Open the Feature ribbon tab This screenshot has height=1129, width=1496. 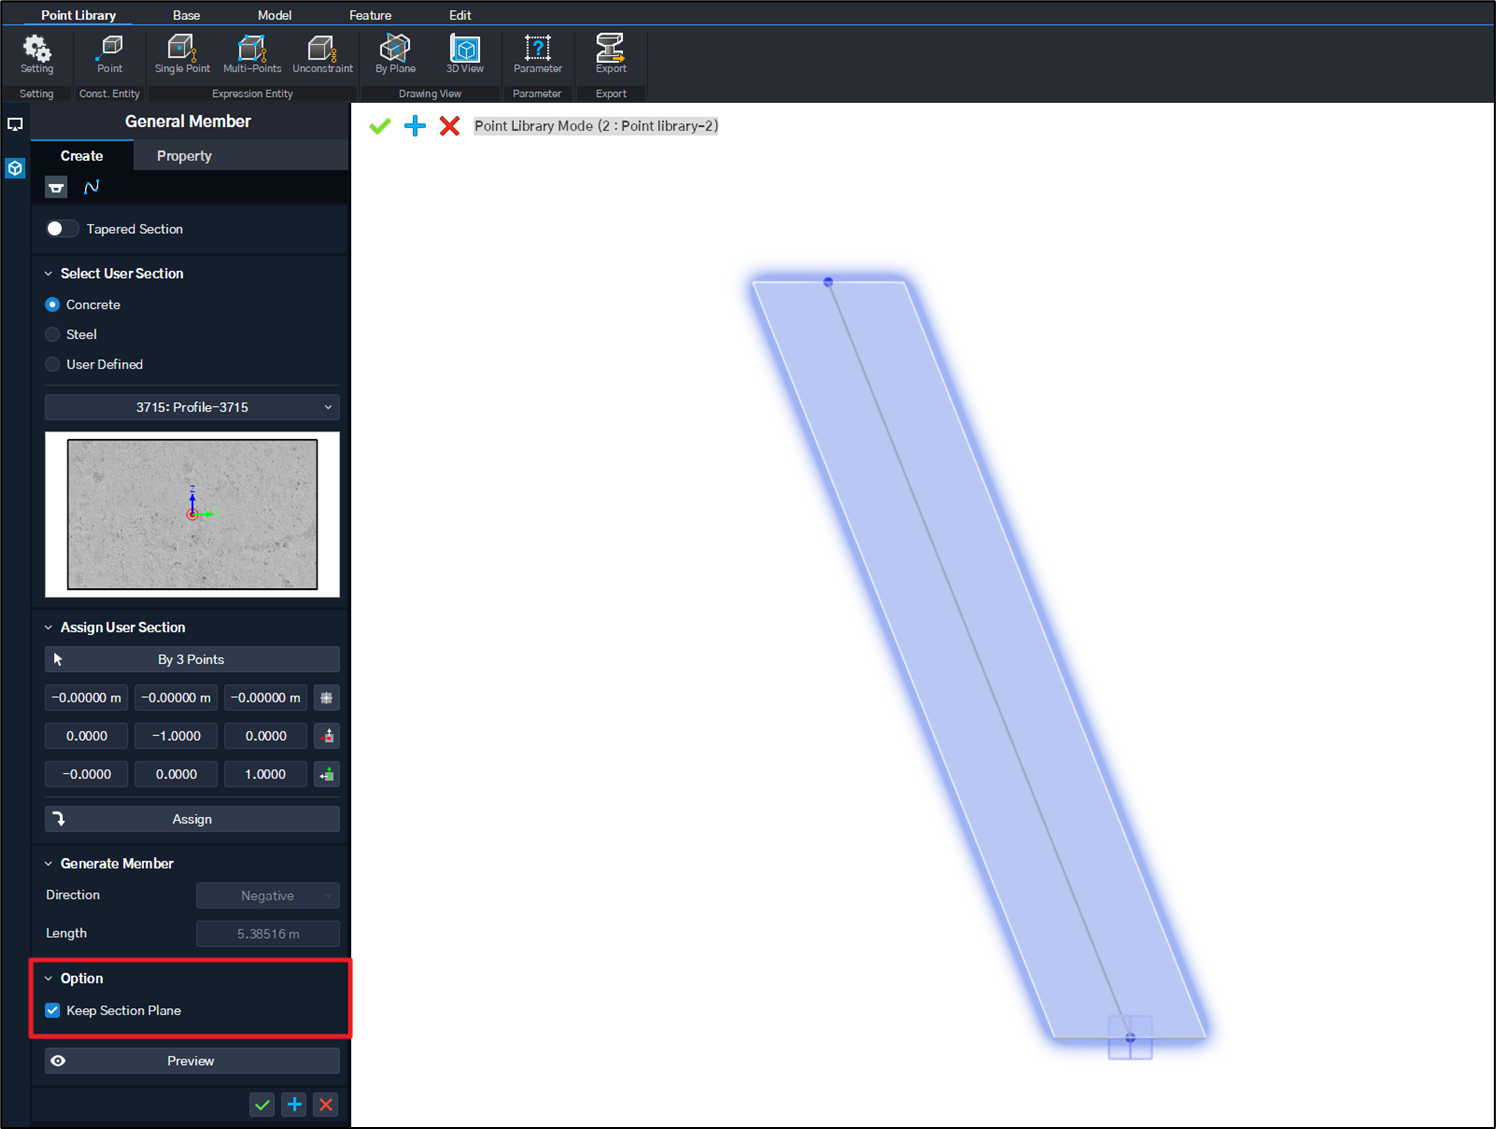(370, 15)
